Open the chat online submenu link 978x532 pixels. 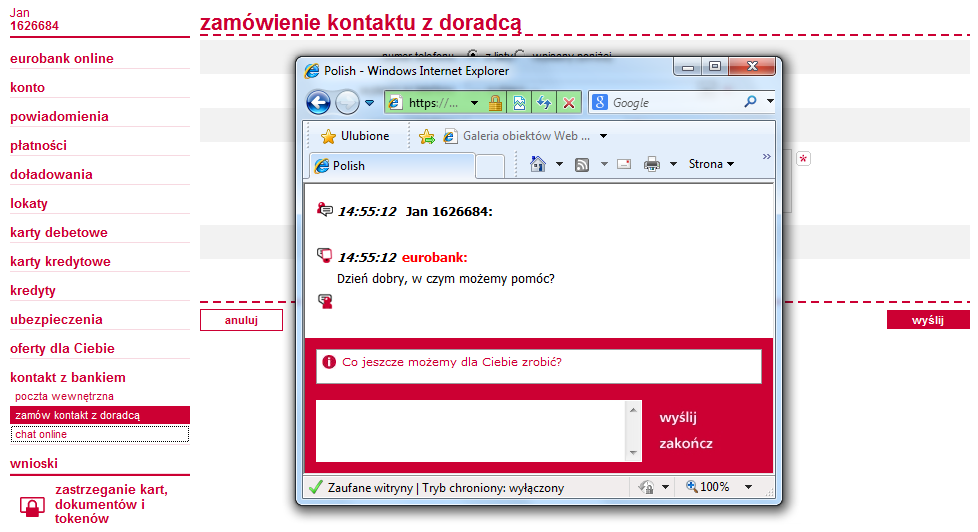[x=100, y=434]
